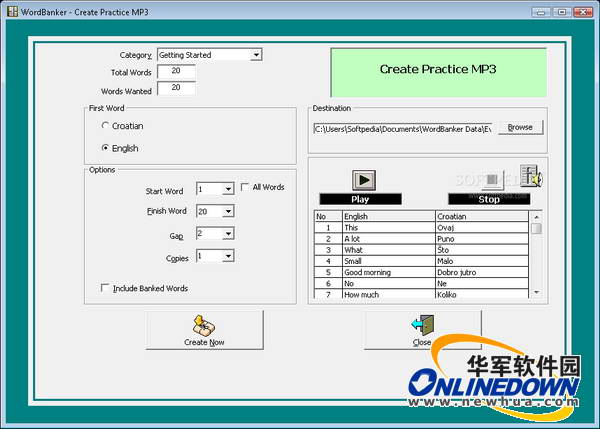Click the Create Practice MP3 green banner
The image size is (600, 429).
click(439, 72)
